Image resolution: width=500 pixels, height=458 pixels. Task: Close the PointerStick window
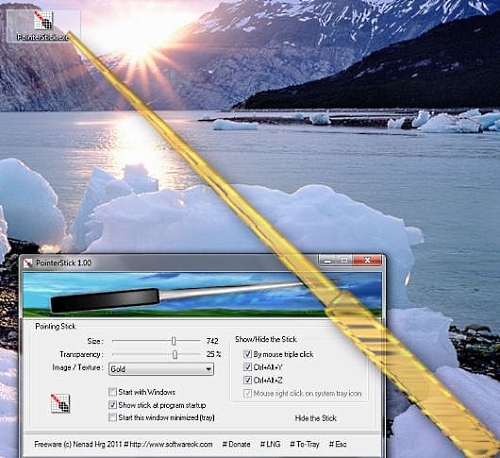pos(367,260)
